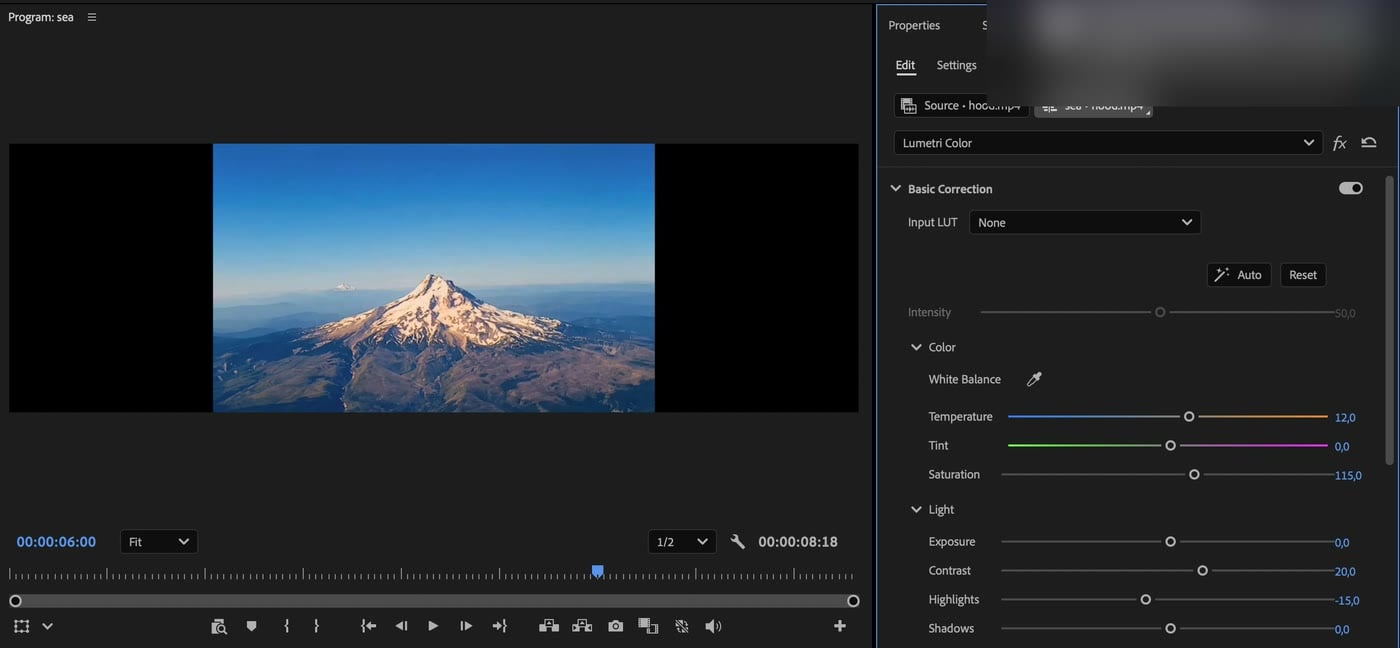Viewport: 1400px width, 648px height.
Task: Click the Mark Out brace icon
Action: click(316, 626)
